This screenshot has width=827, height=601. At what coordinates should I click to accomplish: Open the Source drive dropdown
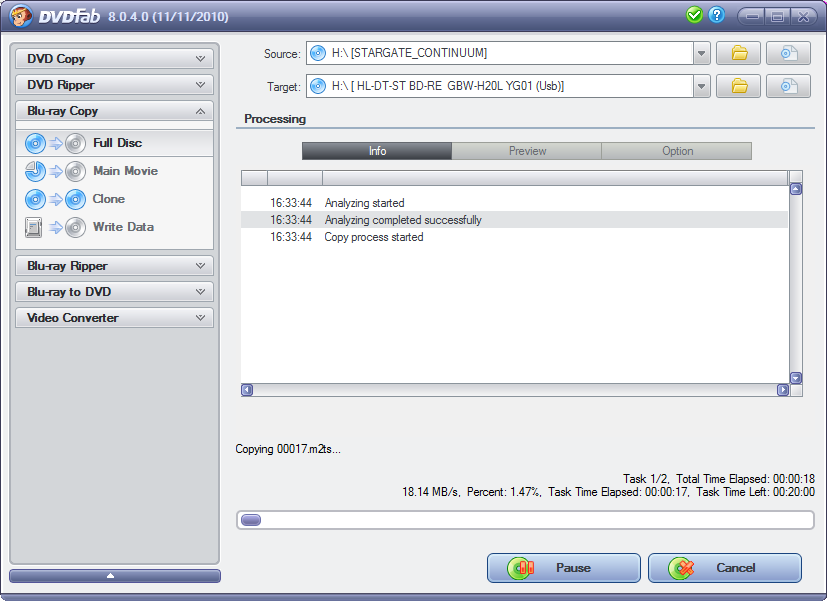pyautogui.click(x=701, y=53)
